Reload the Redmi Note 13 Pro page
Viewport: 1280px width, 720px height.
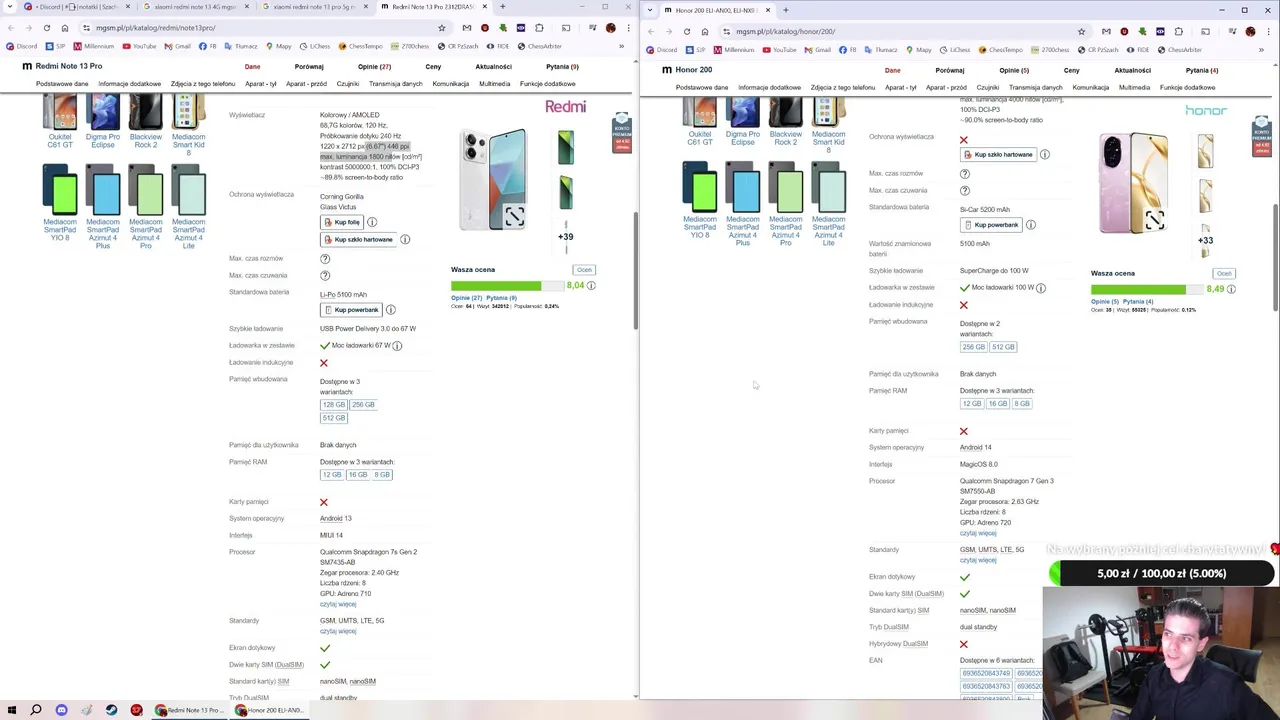[47, 28]
